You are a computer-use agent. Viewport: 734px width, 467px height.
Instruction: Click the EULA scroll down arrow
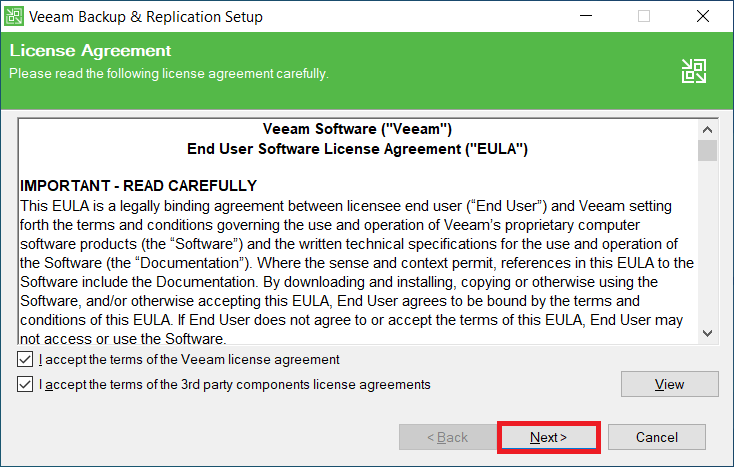click(x=708, y=333)
